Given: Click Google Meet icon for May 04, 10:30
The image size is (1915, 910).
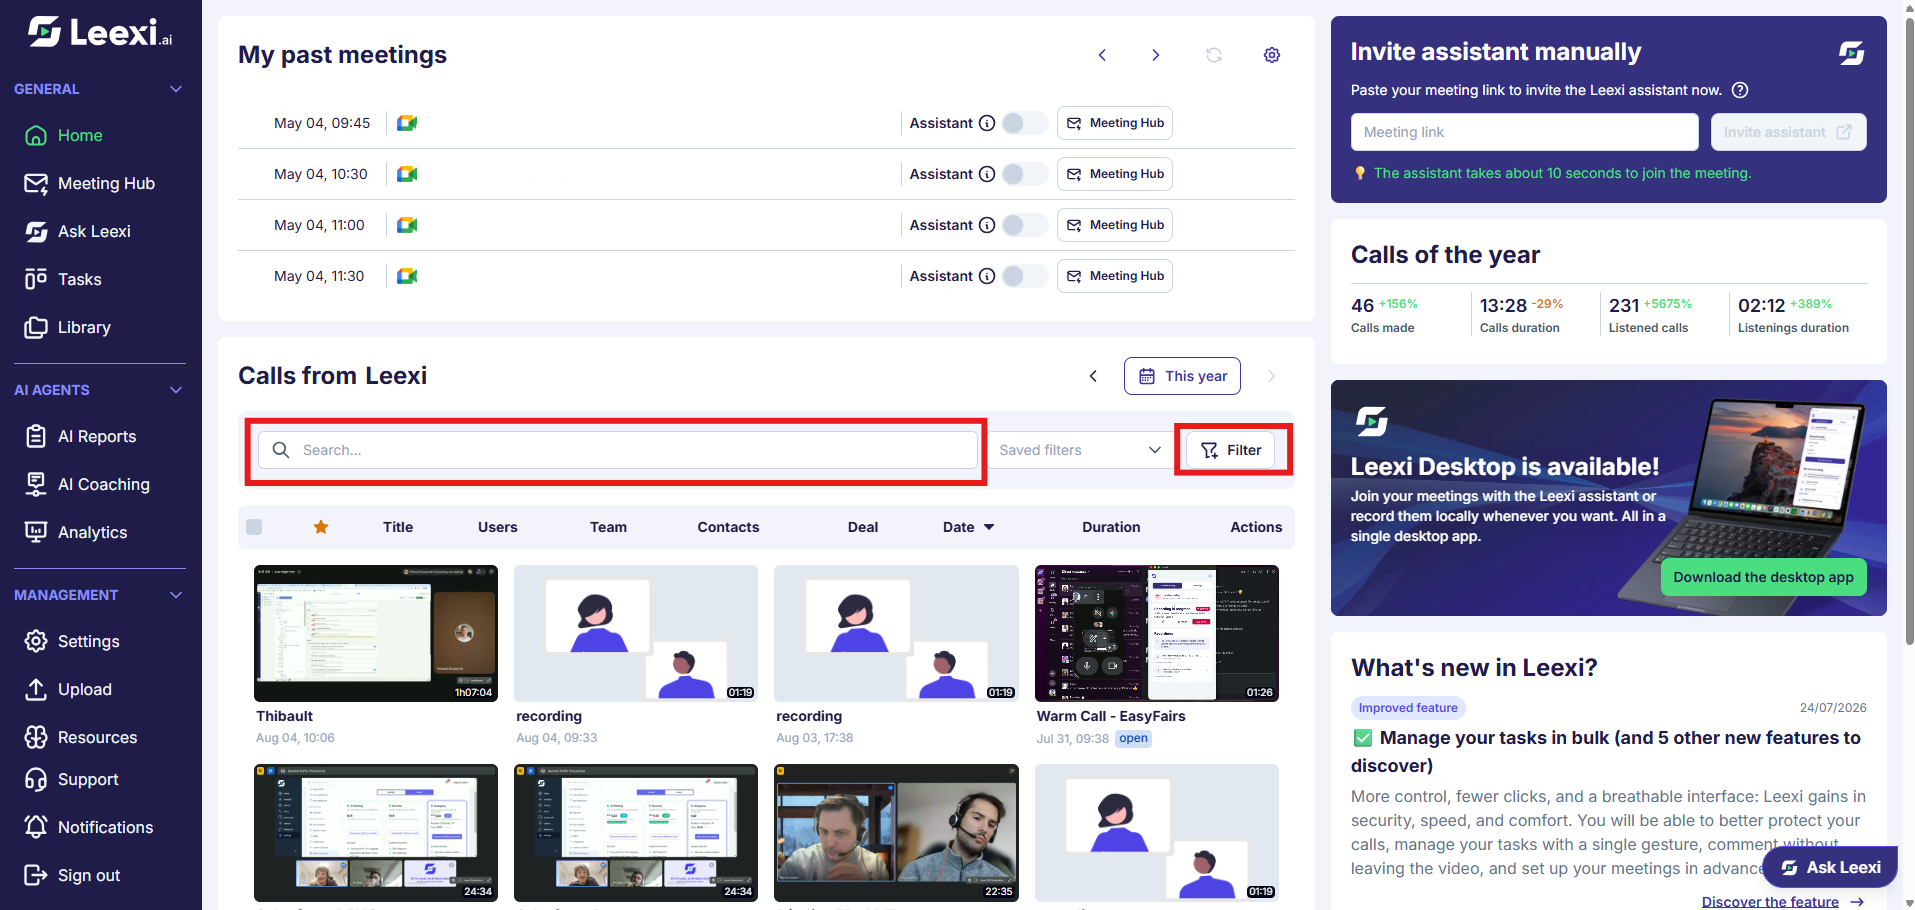Looking at the screenshot, I should coord(407,174).
